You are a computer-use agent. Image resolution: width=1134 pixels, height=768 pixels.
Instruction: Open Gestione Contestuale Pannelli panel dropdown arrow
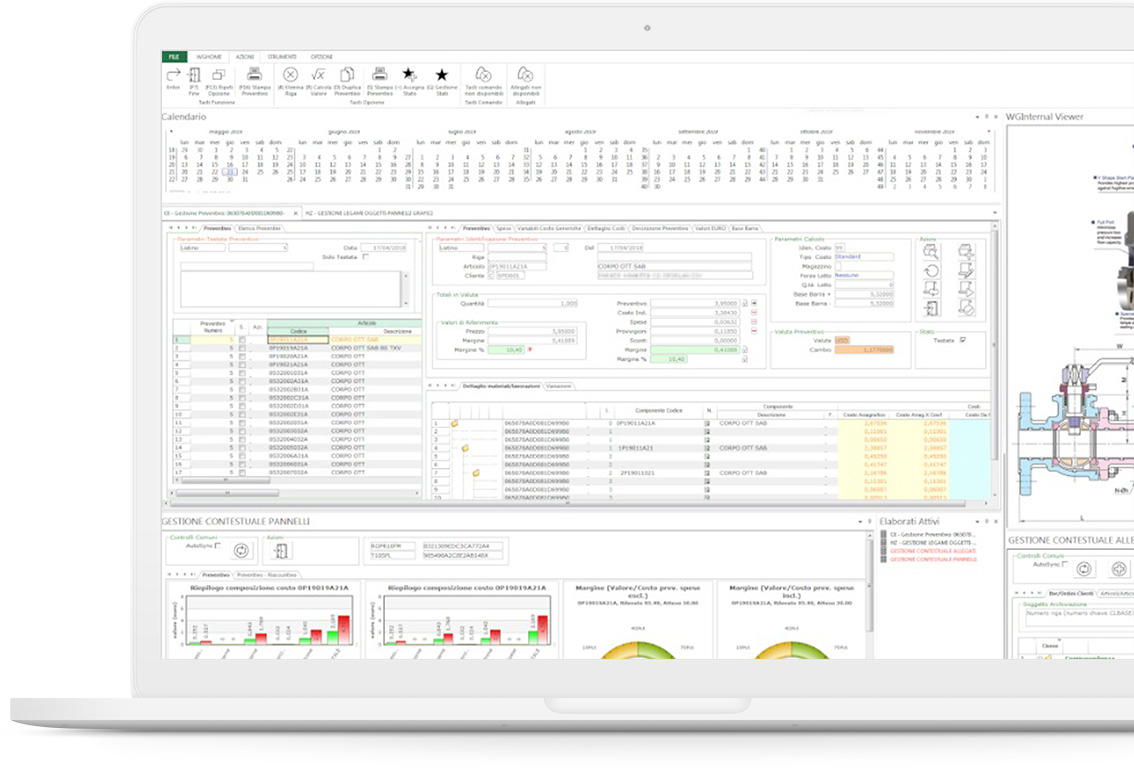(x=860, y=521)
